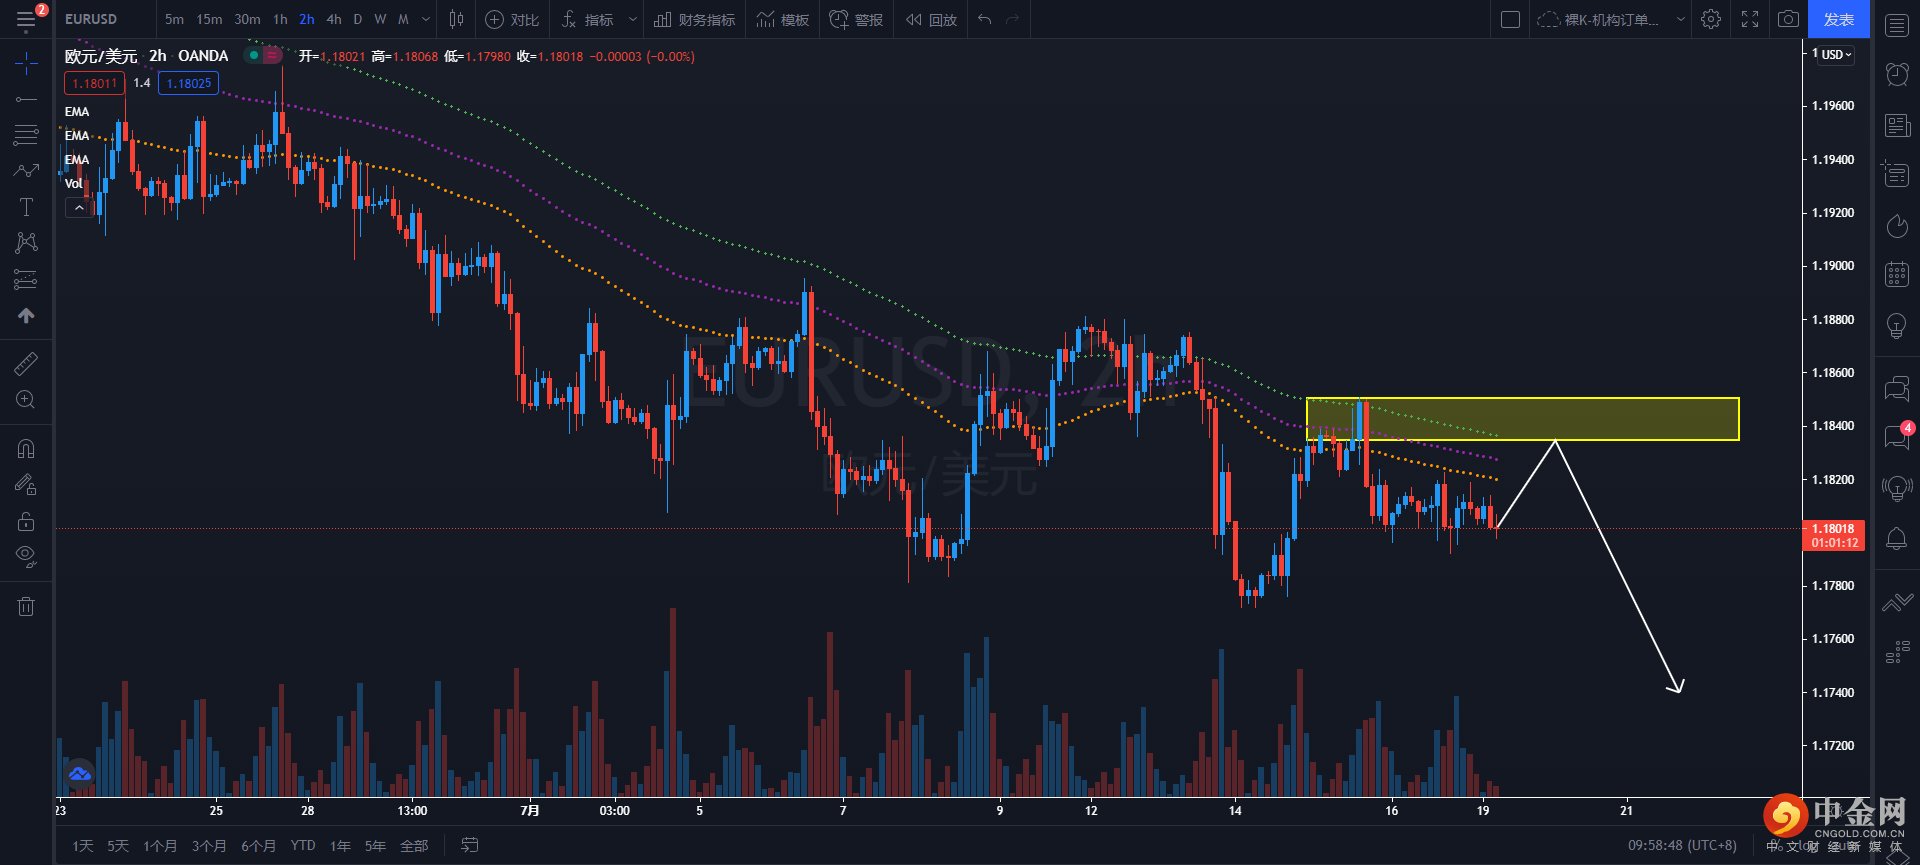Expand the USD currency dropdown
Image resolution: width=1920 pixels, height=865 pixels.
point(1836,55)
